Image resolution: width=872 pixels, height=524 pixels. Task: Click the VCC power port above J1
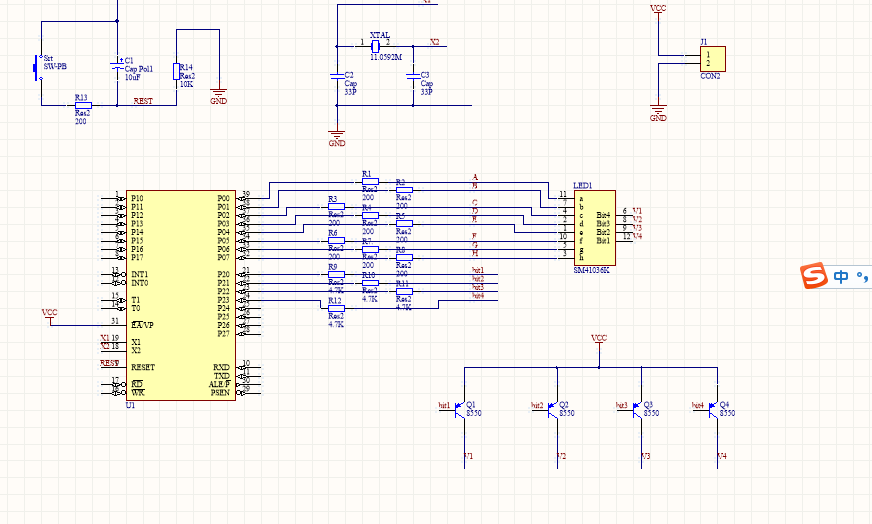[658, 9]
